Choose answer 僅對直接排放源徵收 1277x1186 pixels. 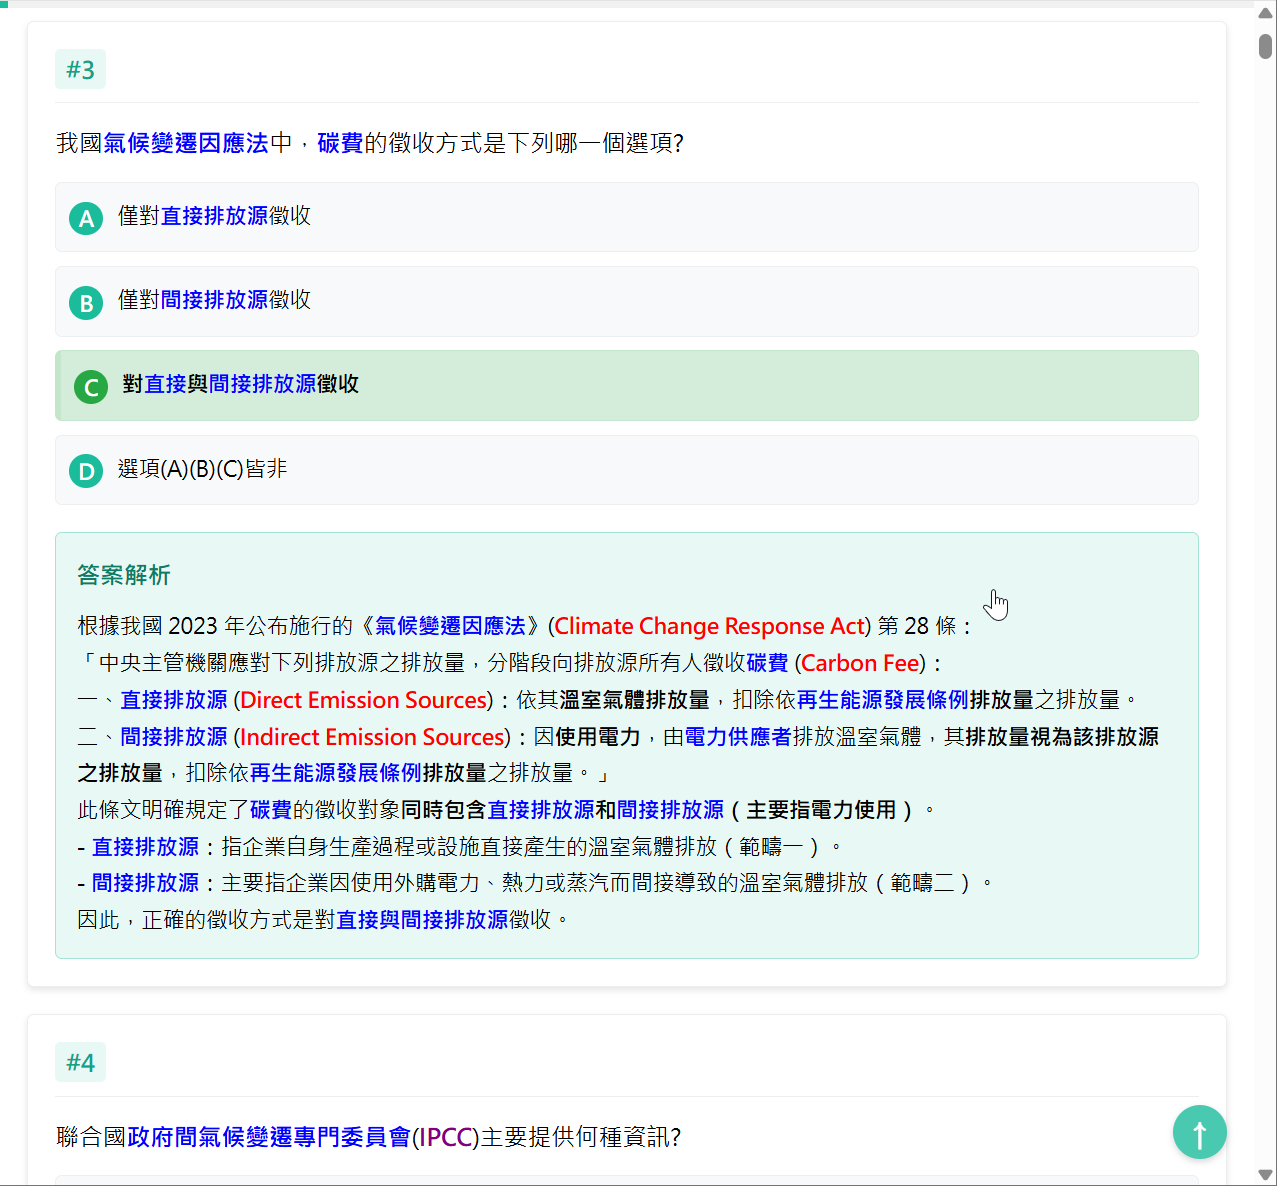pos(627,217)
